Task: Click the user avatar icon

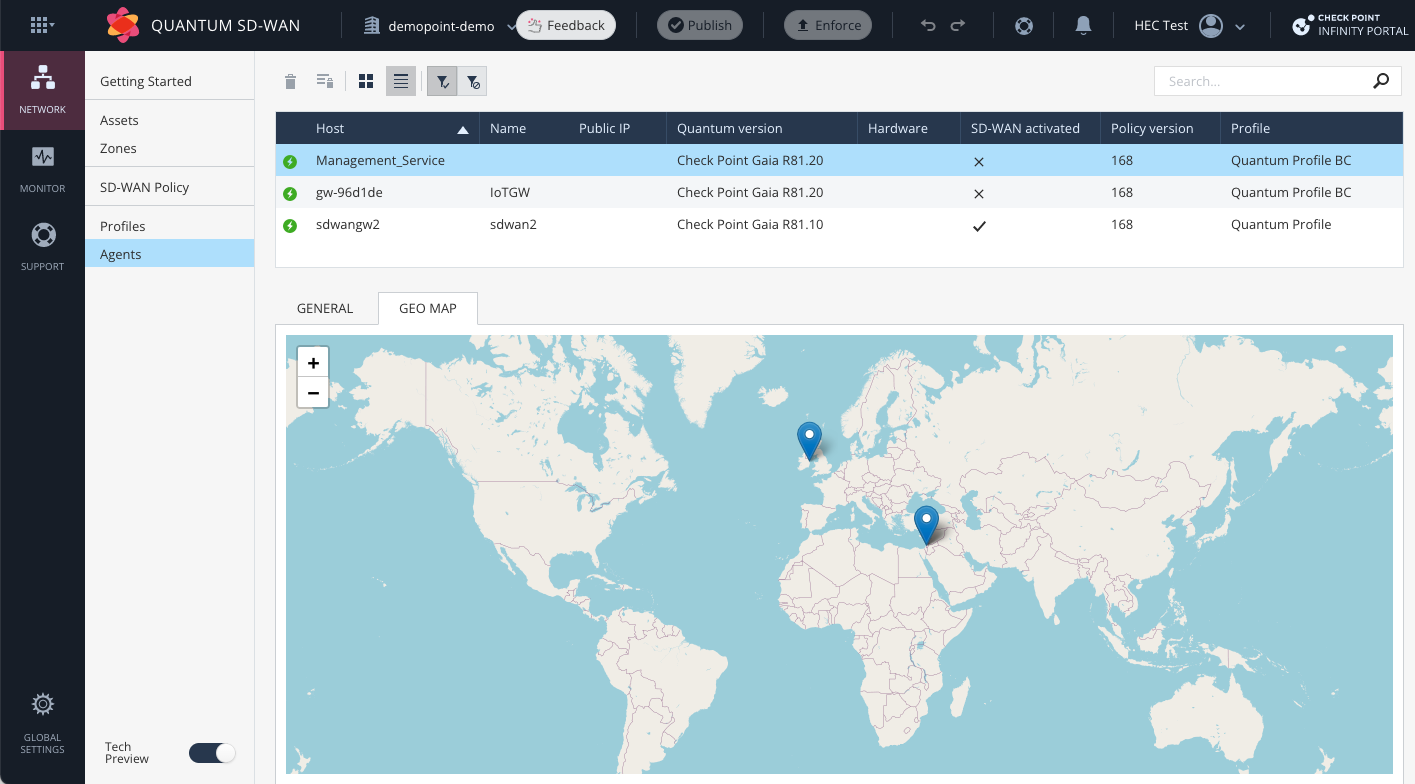Action: click(1211, 26)
